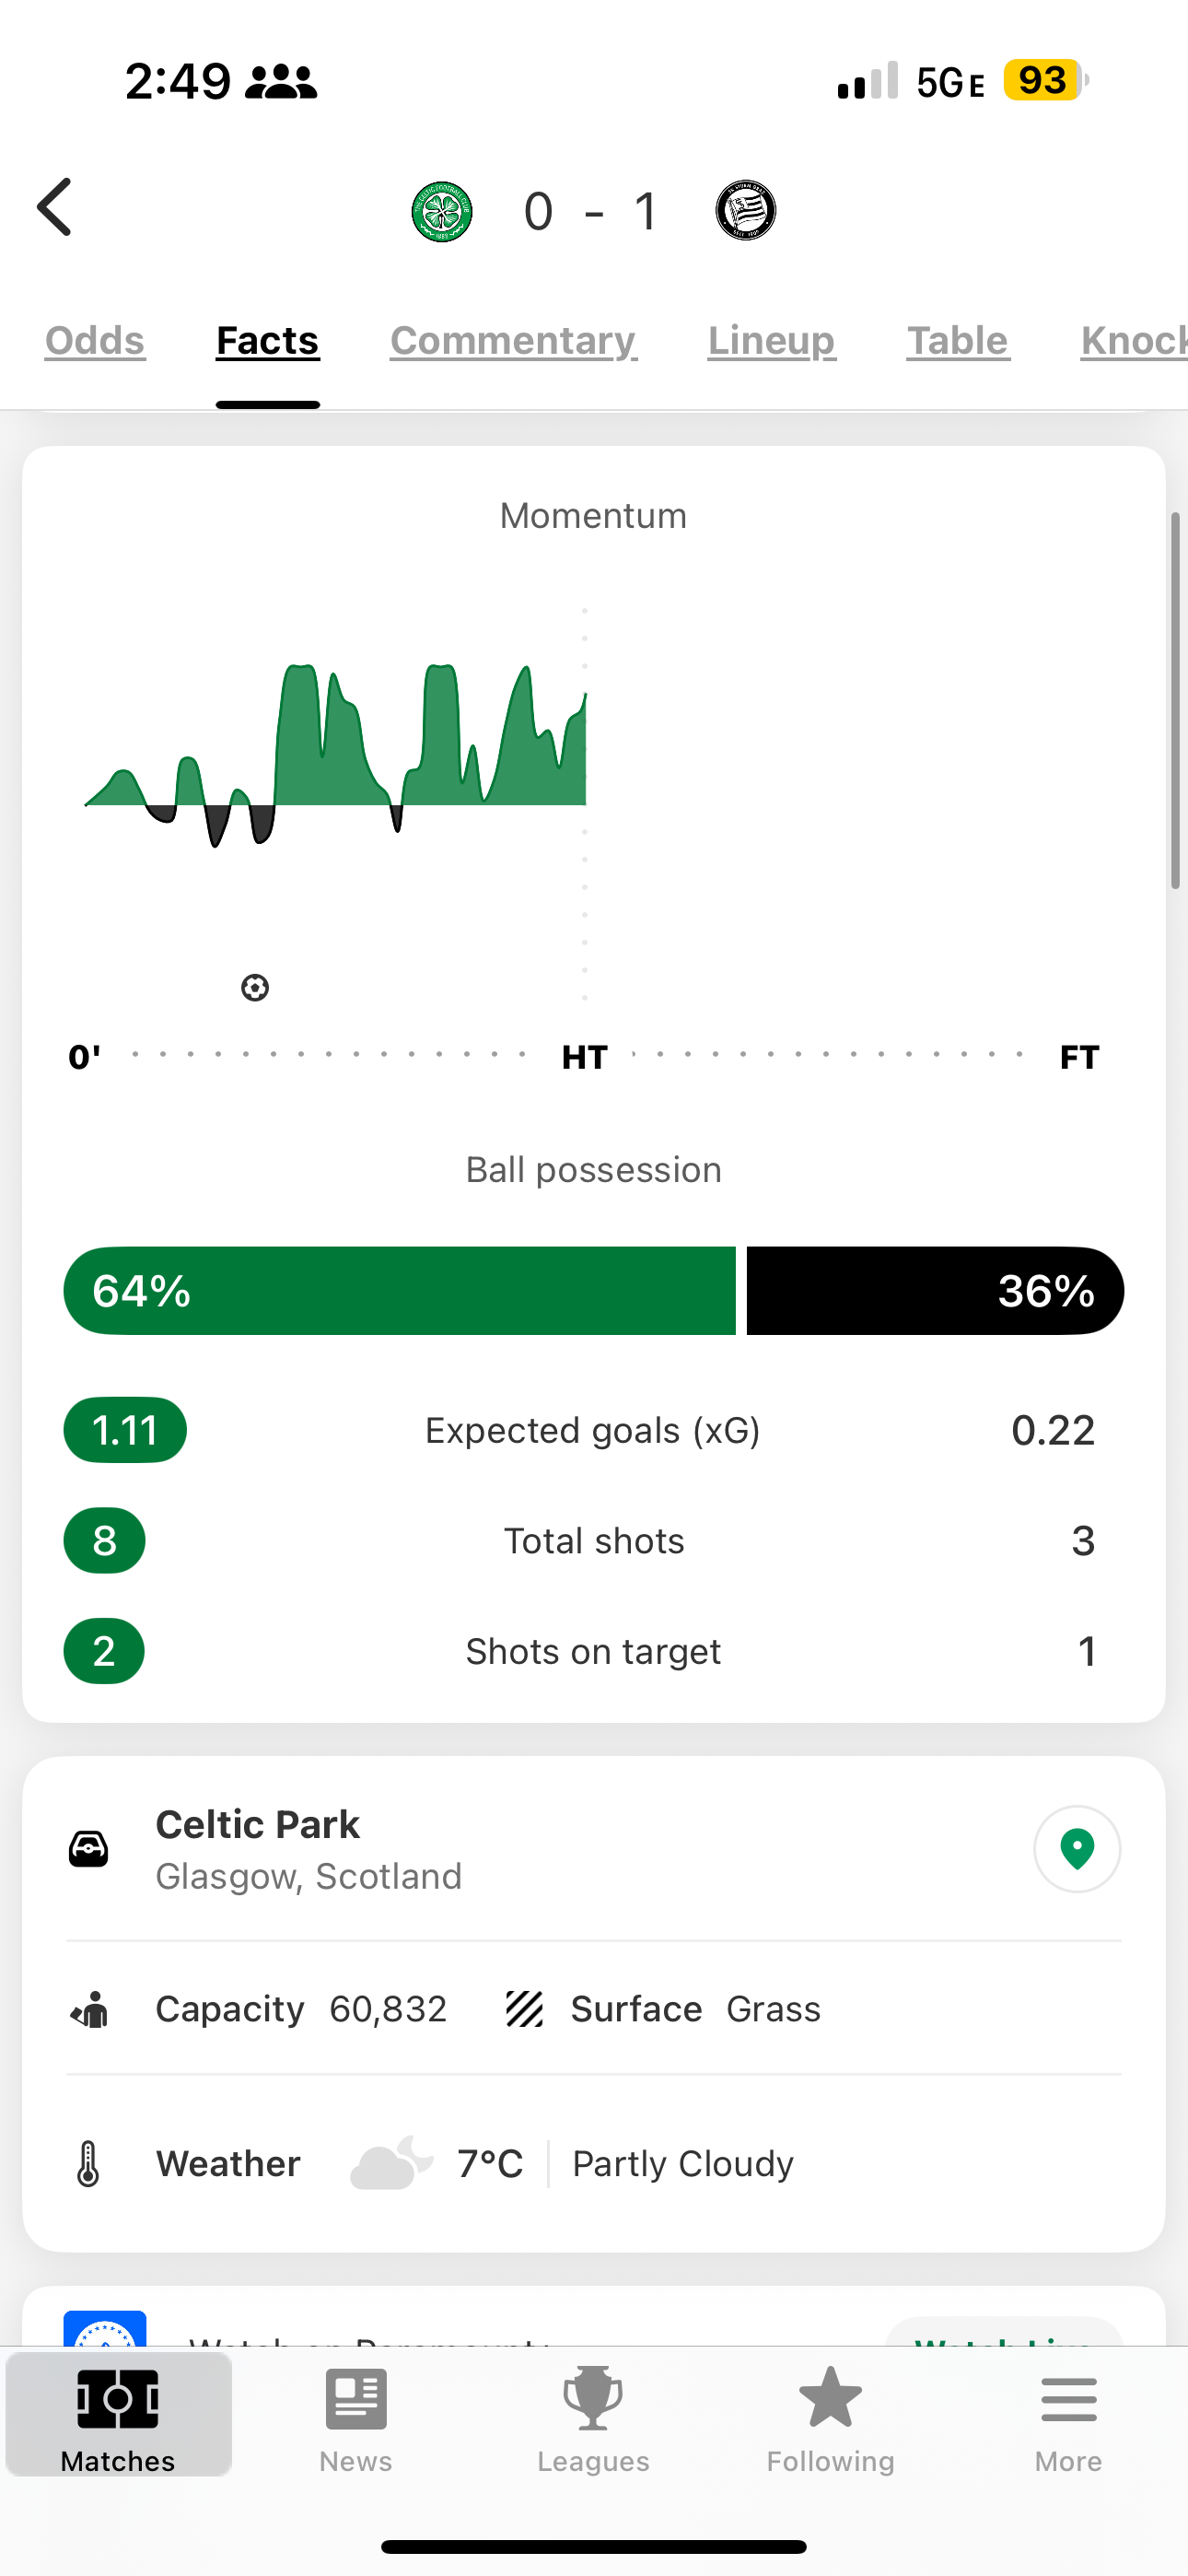Screen dimensions: 1188x2576
Task: Tap the Expected goals (xG) row
Action: click(593, 1431)
